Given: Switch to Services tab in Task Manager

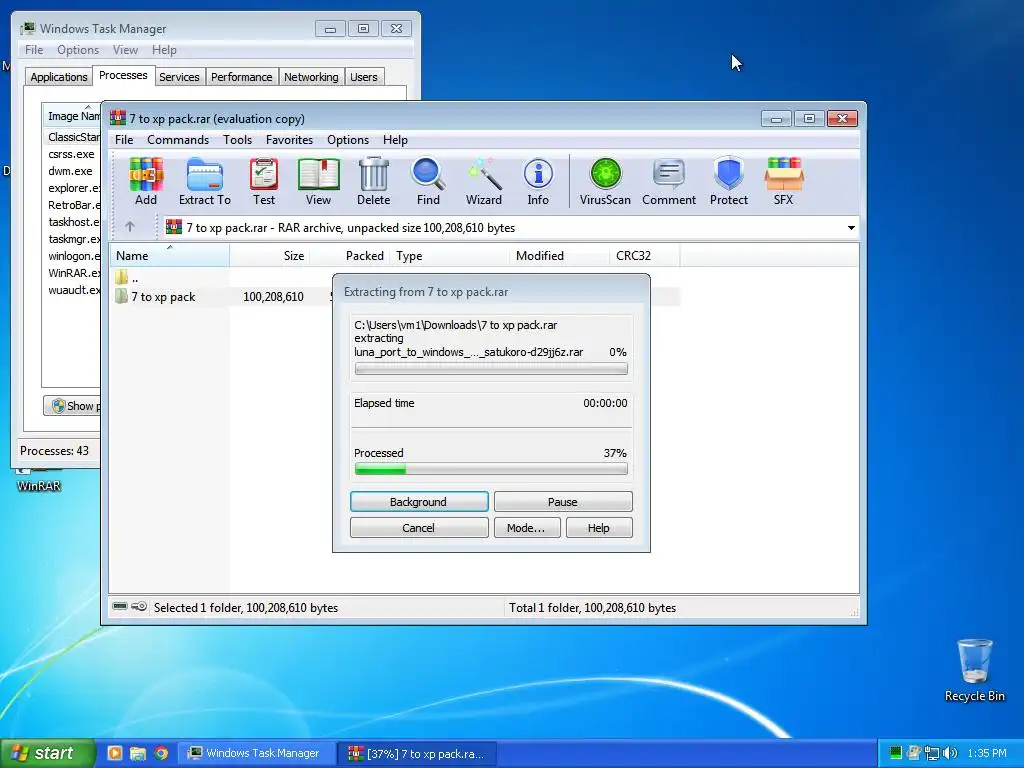Looking at the screenshot, I should click(179, 77).
